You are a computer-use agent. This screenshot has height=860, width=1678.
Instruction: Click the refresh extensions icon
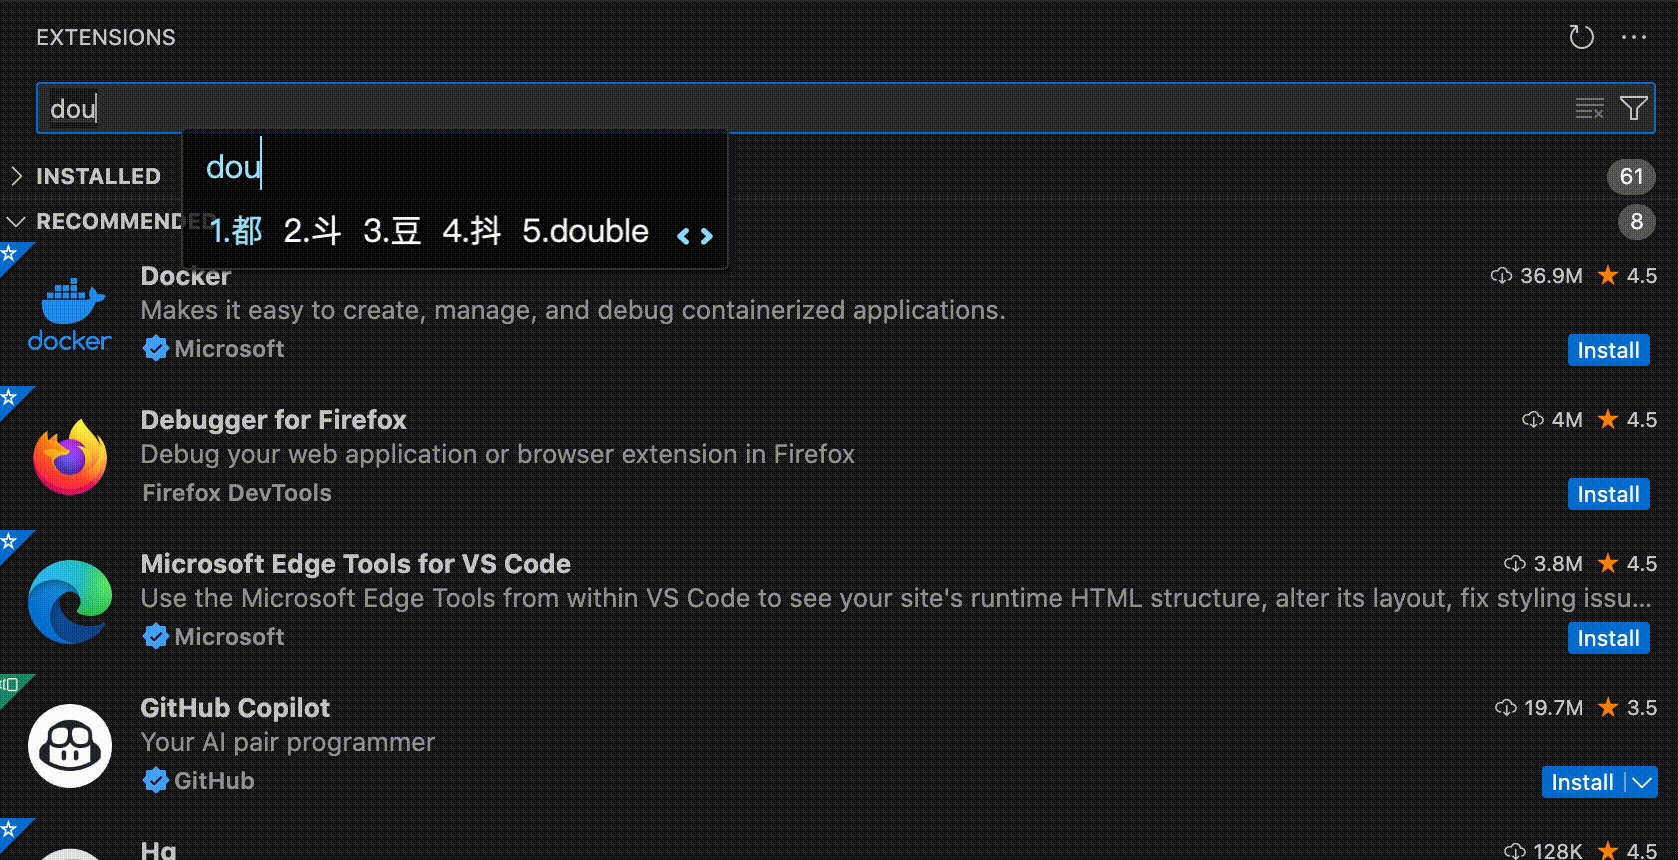[1580, 37]
